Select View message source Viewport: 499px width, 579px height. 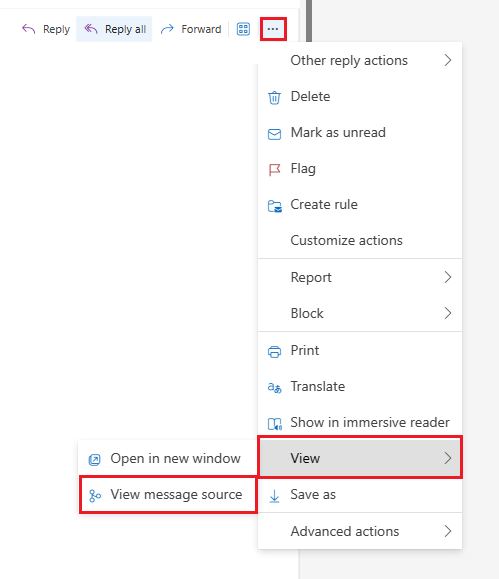click(x=168, y=494)
